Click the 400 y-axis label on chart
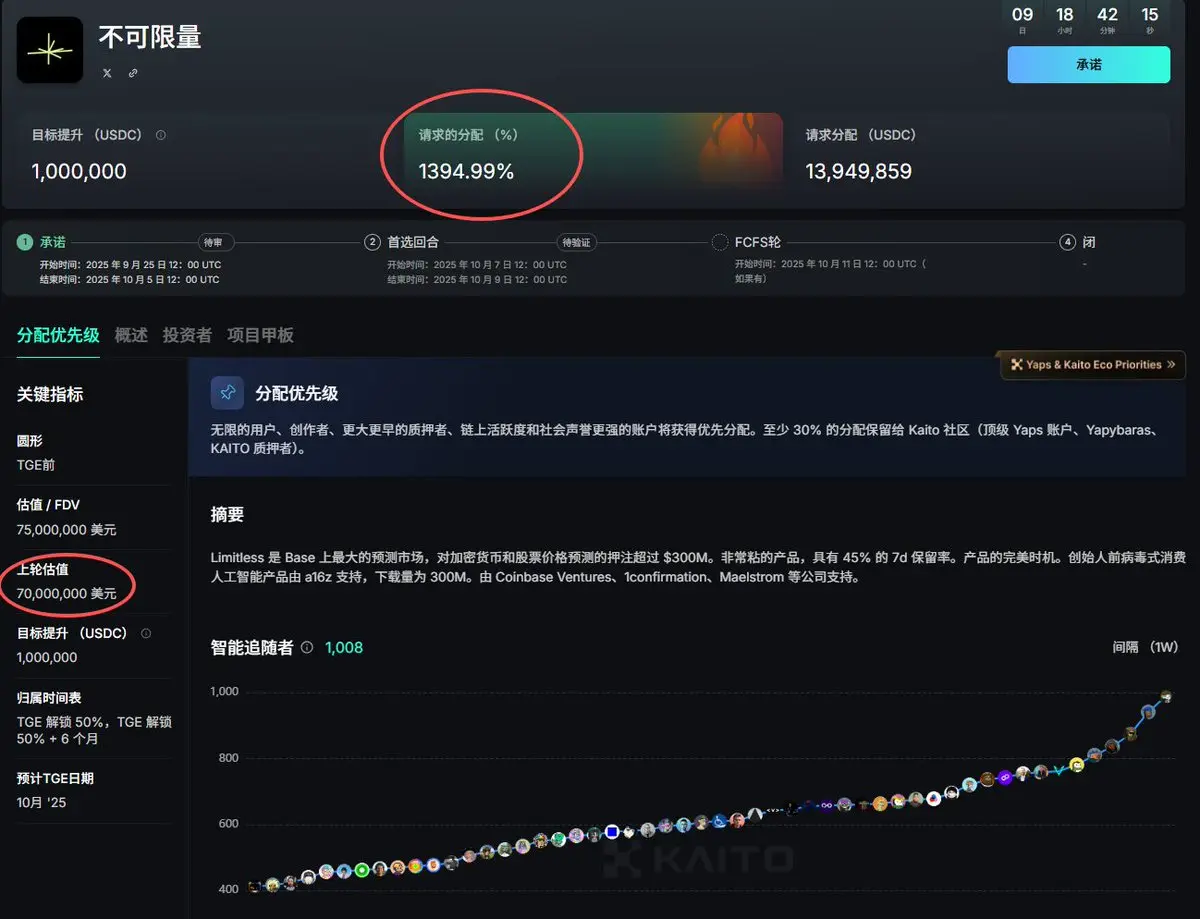This screenshot has width=1200, height=919. pos(229,889)
